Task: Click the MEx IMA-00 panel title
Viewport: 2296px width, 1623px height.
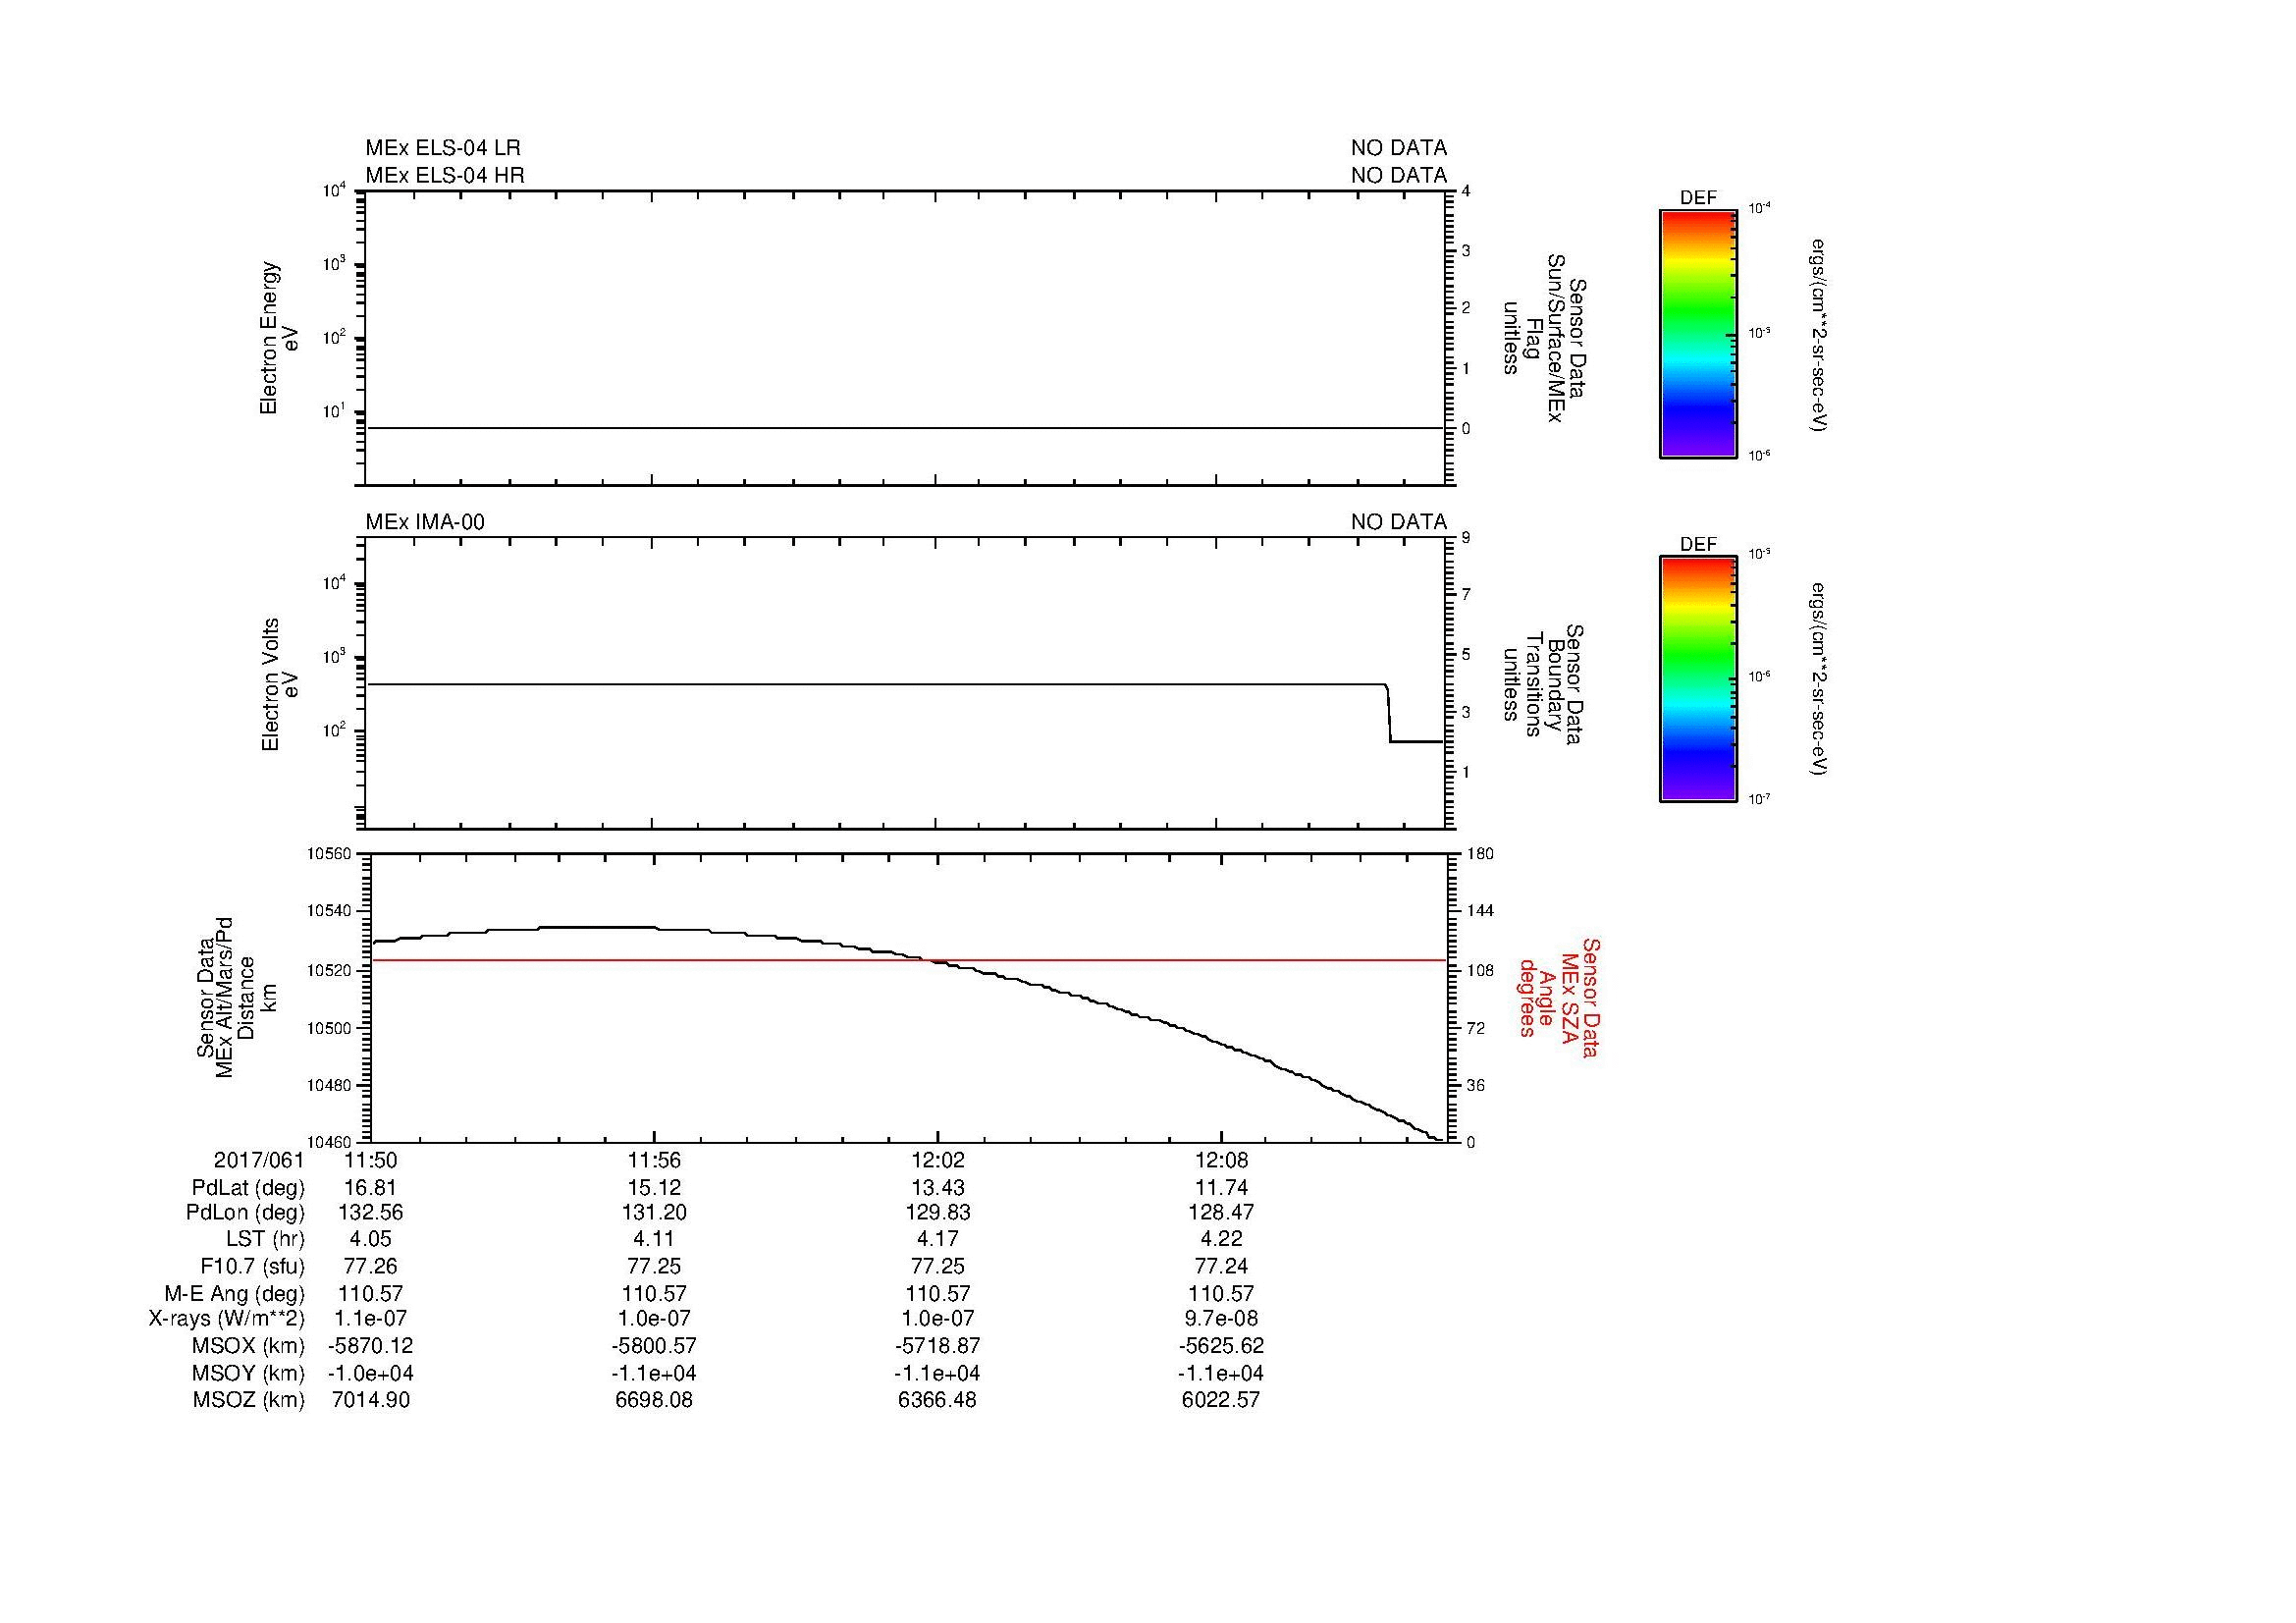Action: pyautogui.click(x=425, y=522)
